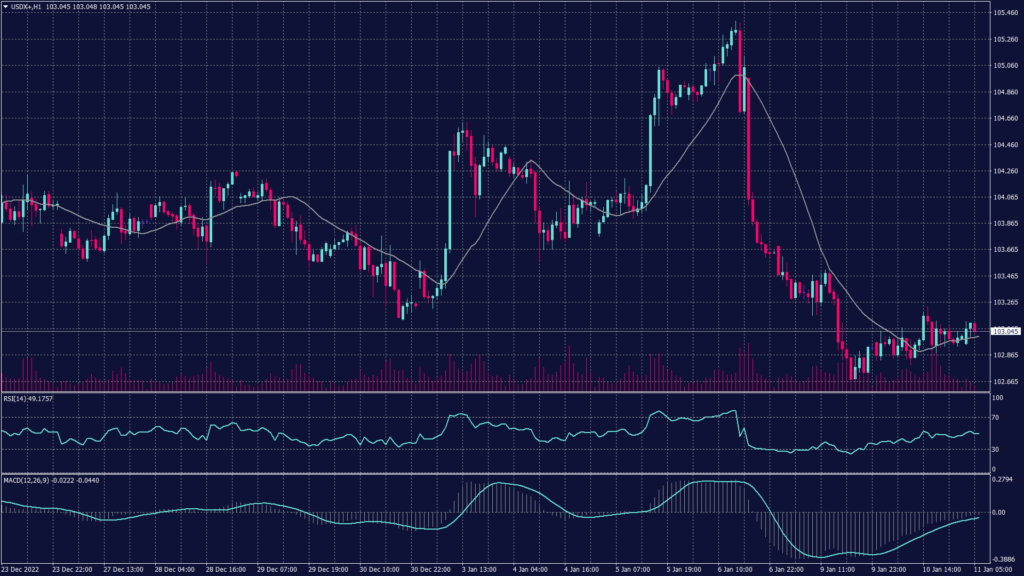Image resolution: width=1024 pixels, height=576 pixels.
Task: Click the RSI 30 level scale label
Action: 996,449
